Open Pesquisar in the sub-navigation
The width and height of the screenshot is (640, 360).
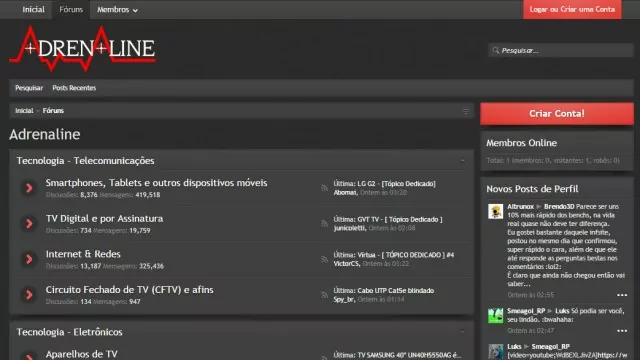[x=29, y=88]
